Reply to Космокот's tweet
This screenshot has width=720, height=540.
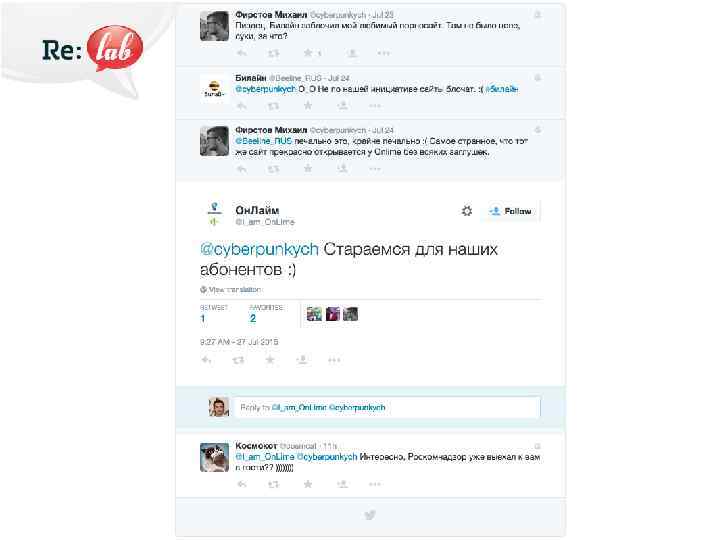point(242,484)
